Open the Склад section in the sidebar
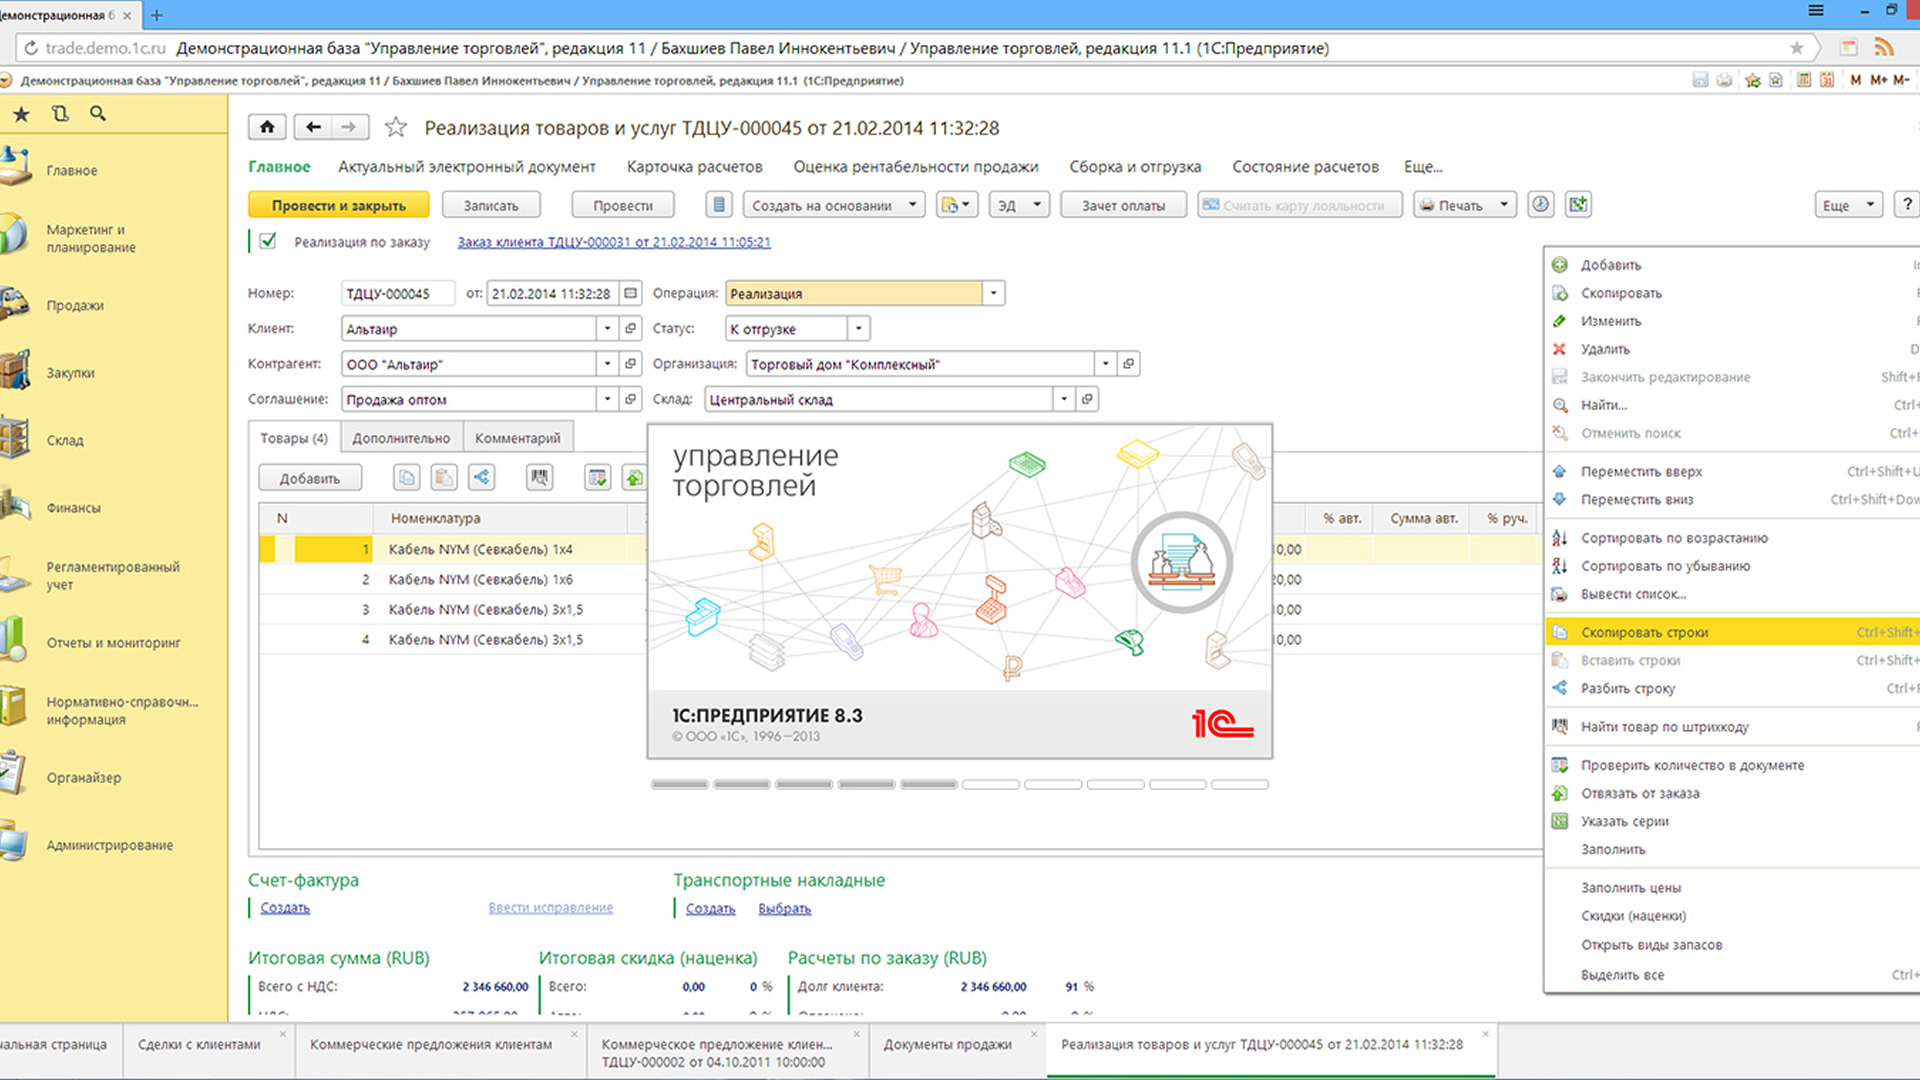This screenshot has width=1920, height=1080. tap(65, 440)
